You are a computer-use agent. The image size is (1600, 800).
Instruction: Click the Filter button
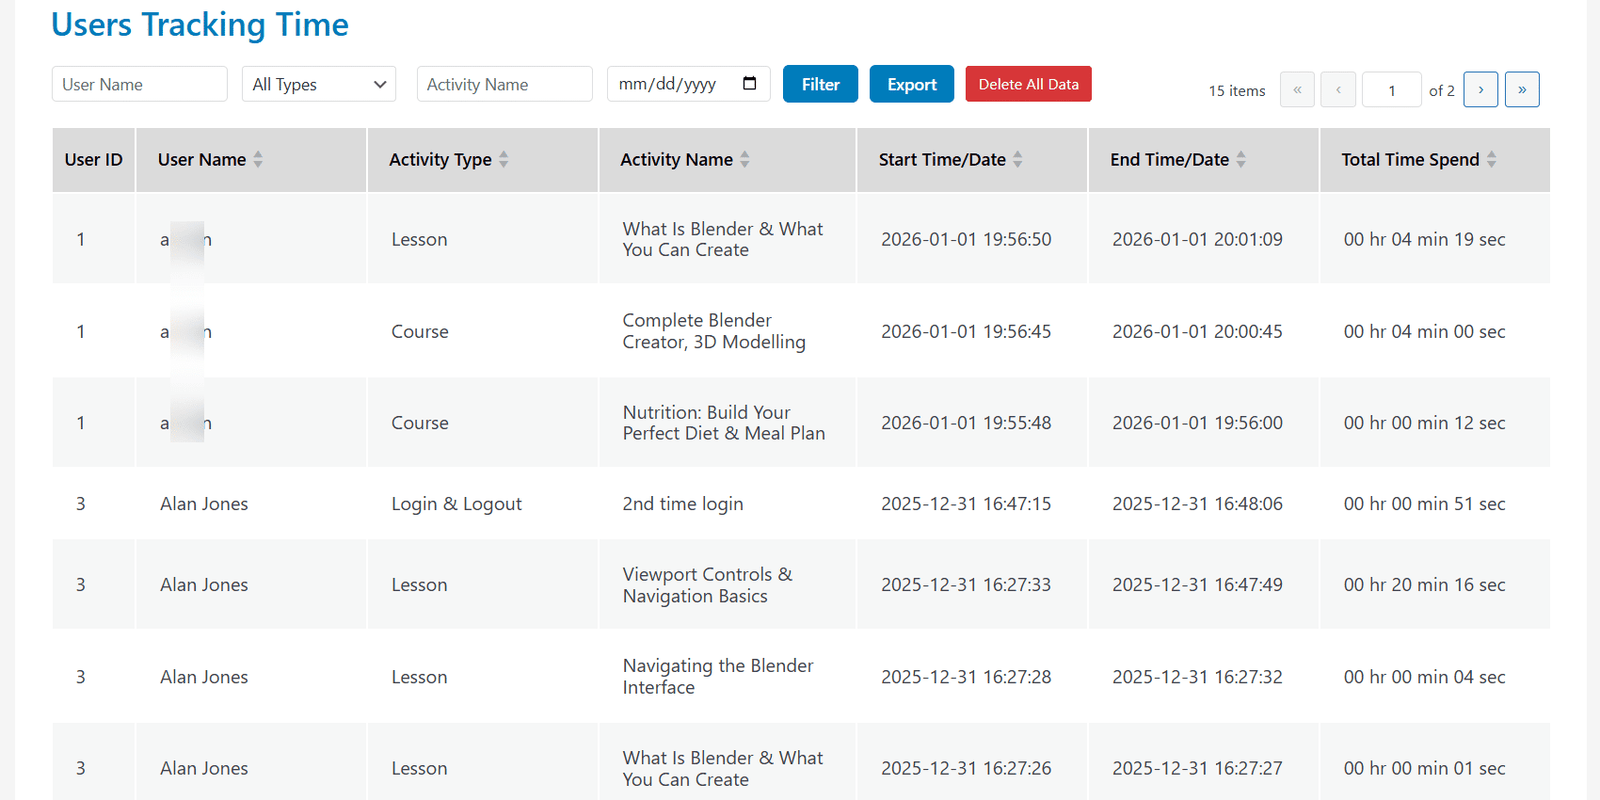pos(820,84)
